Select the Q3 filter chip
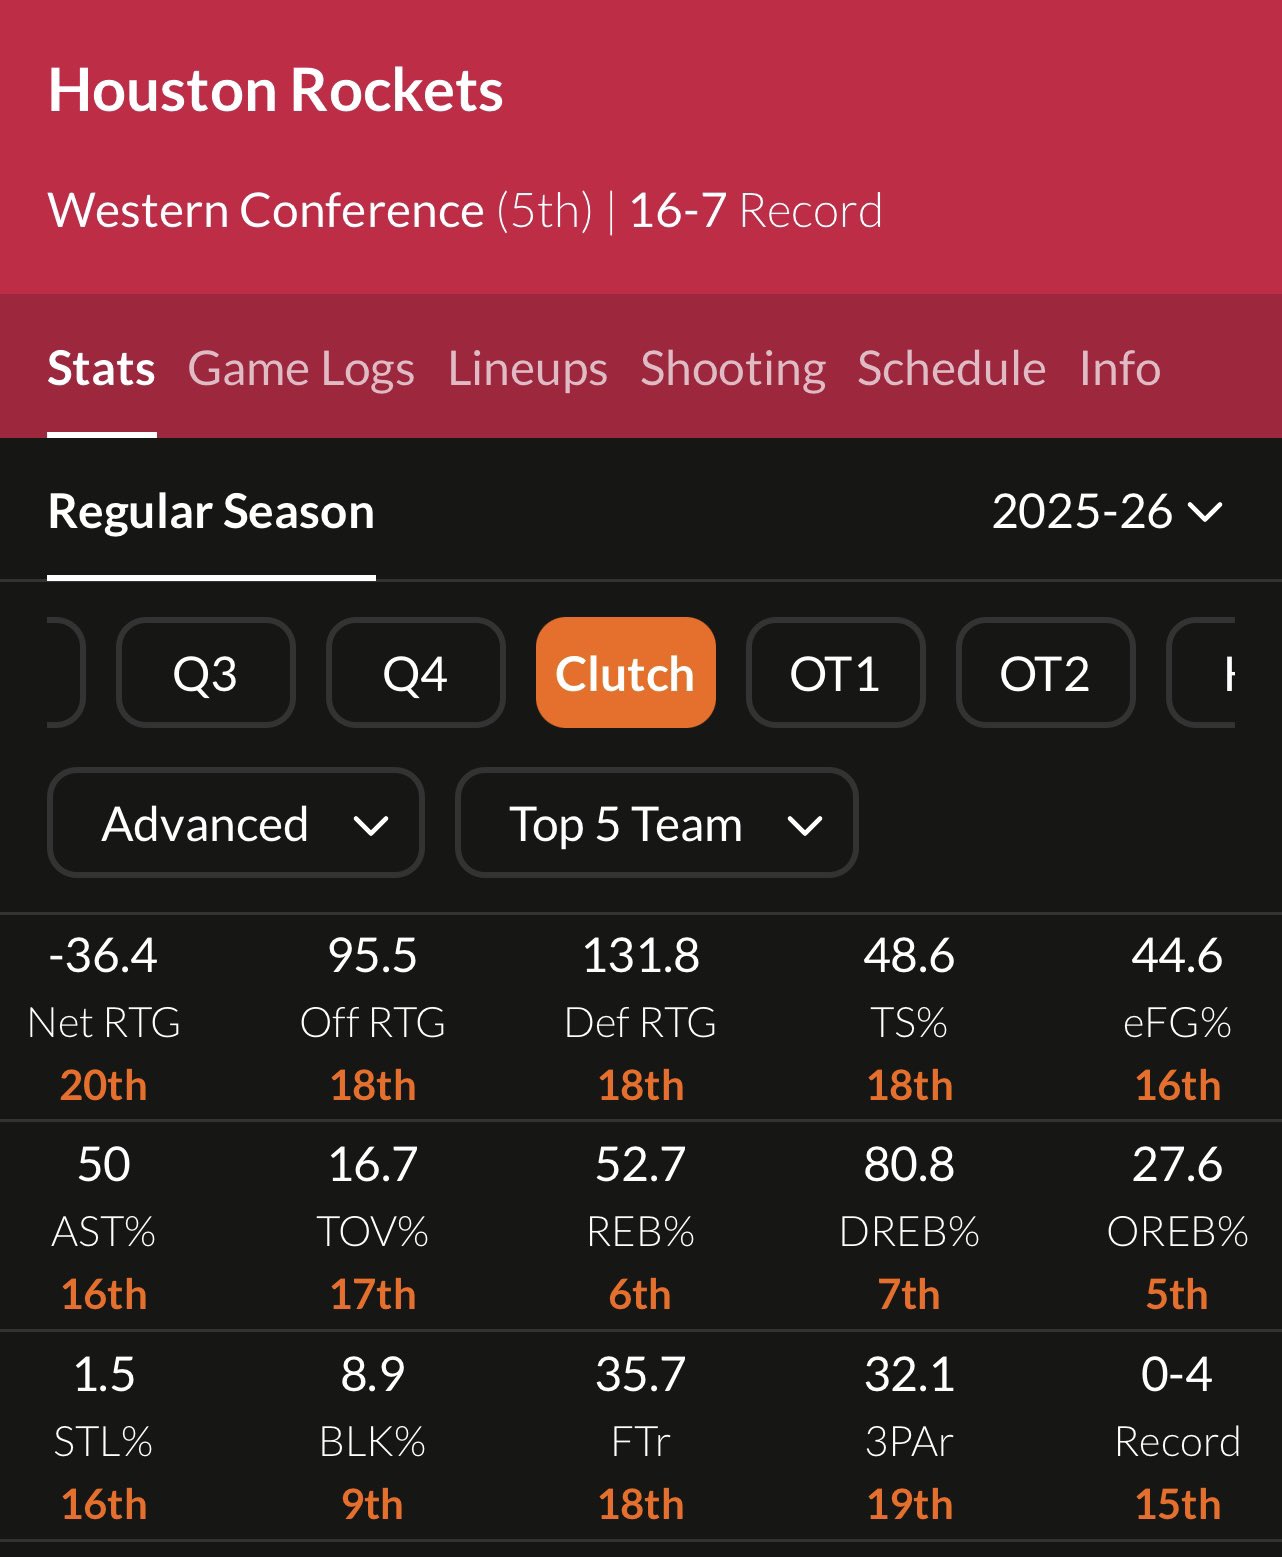1282x1557 pixels. click(x=205, y=673)
